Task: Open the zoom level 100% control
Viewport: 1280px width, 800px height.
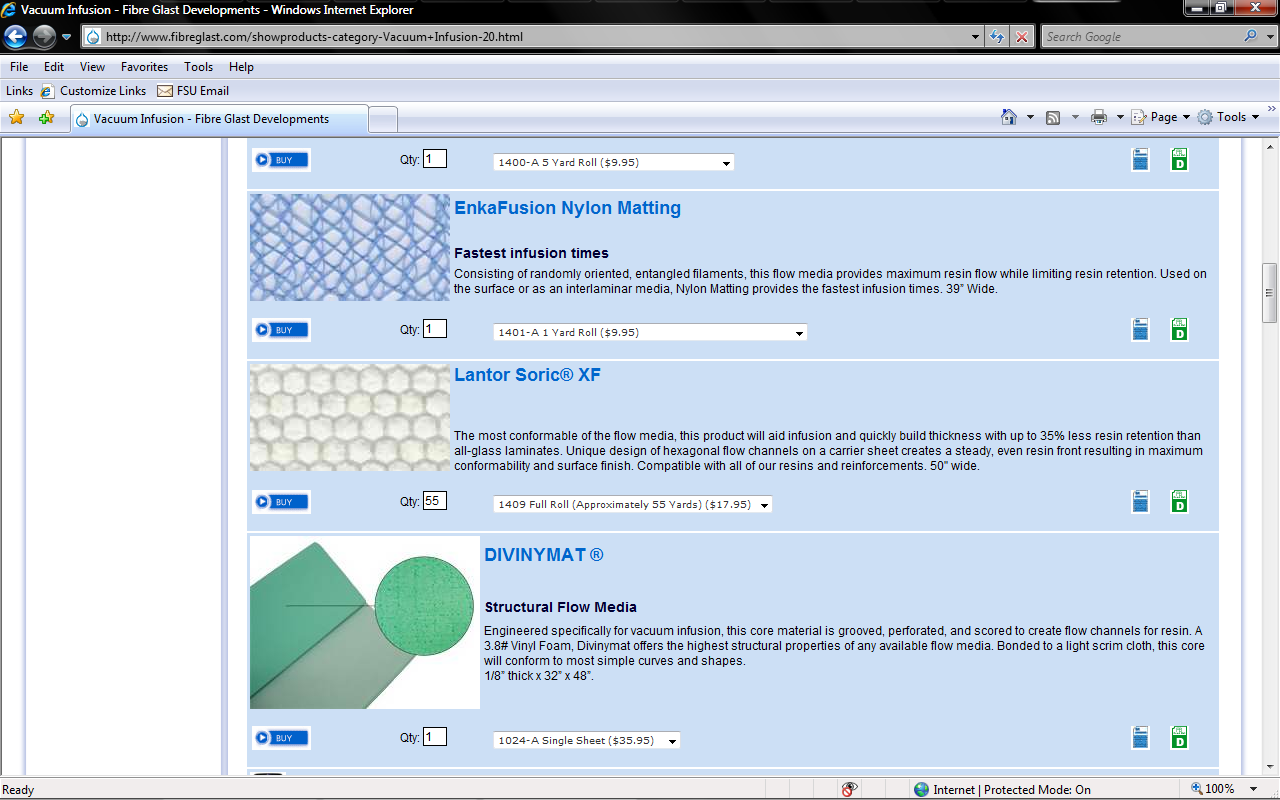Action: point(1225,789)
